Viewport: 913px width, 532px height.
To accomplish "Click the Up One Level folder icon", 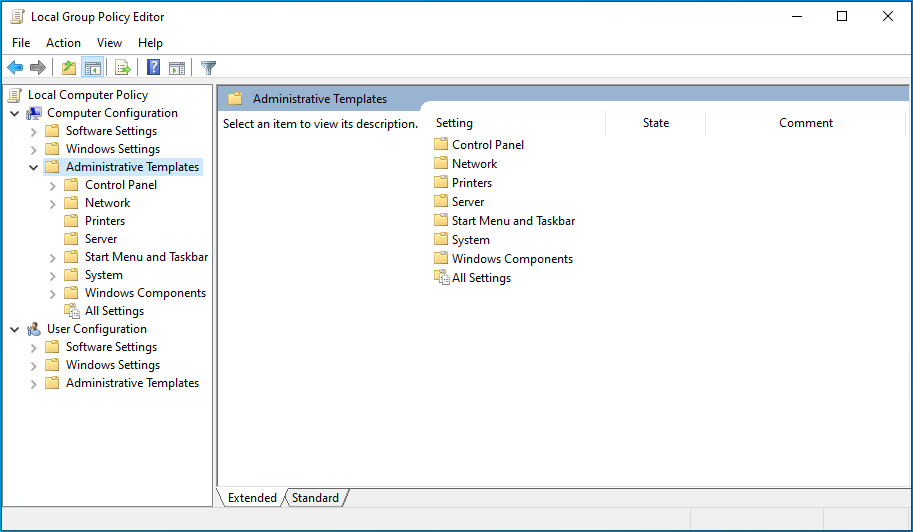I will pyautogui.click(x=68, y=68).
